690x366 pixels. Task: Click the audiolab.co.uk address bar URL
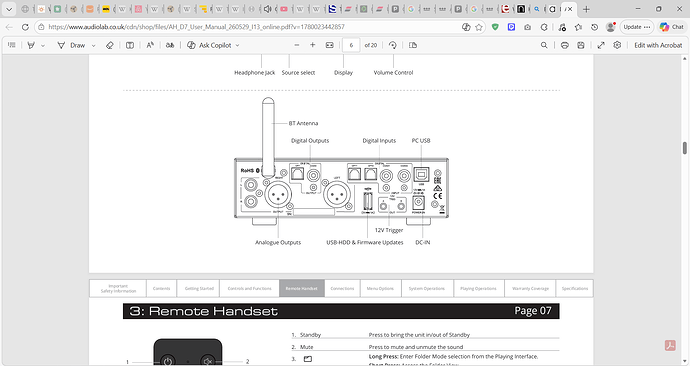[196, 27]
